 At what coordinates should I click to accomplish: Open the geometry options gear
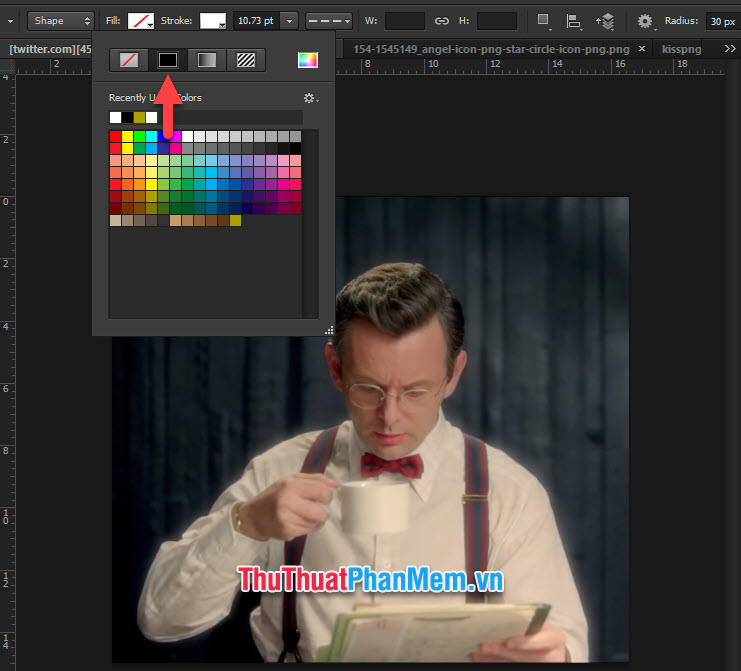646,21
